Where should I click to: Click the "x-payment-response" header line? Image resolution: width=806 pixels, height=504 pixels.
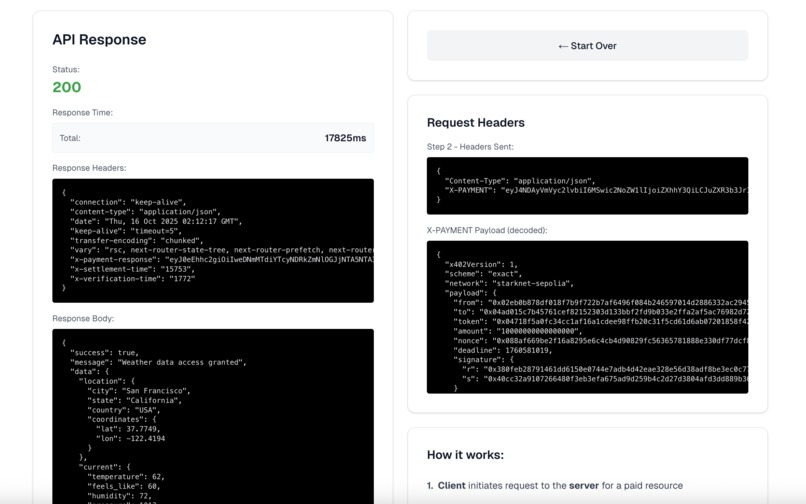pos(222,259)
